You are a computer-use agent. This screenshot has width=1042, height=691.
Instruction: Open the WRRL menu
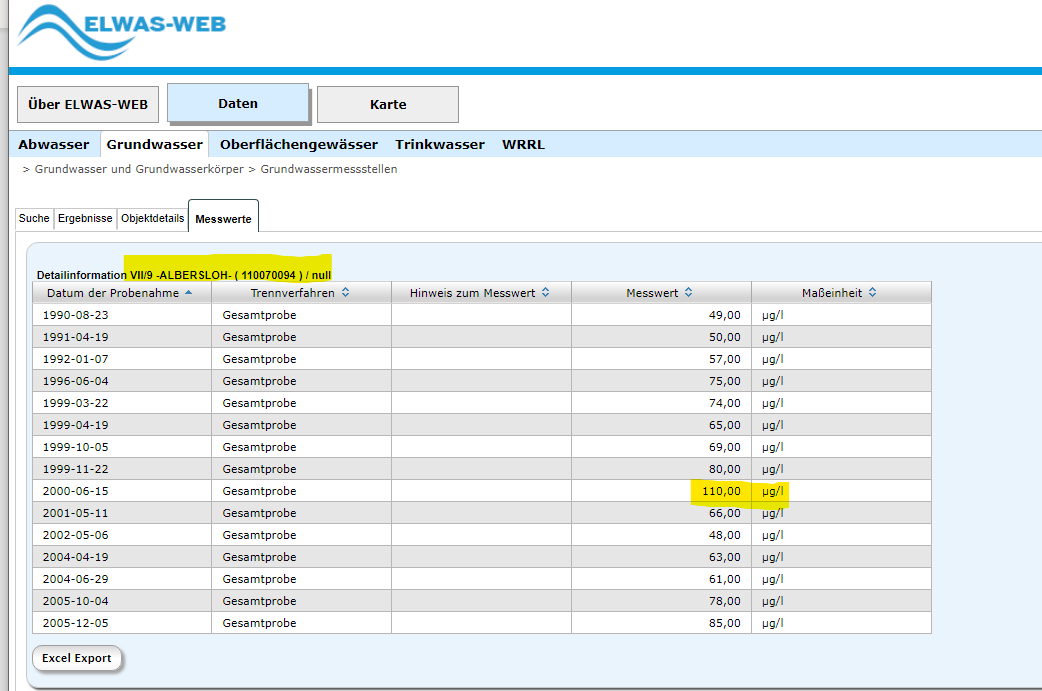click(523, 144)
